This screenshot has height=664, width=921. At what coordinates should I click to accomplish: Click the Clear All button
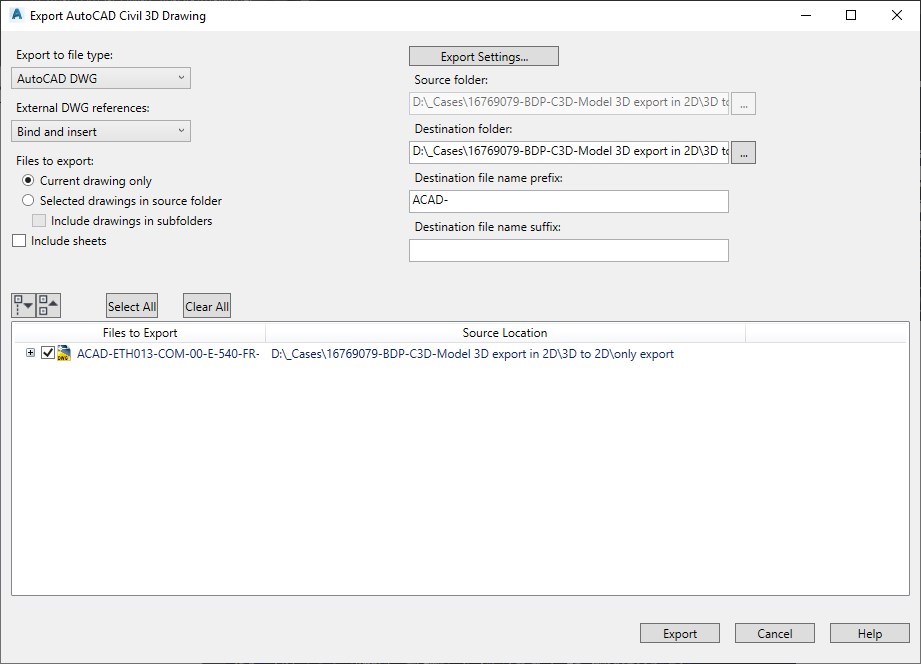pyautogui.click(x=206, y=305)
